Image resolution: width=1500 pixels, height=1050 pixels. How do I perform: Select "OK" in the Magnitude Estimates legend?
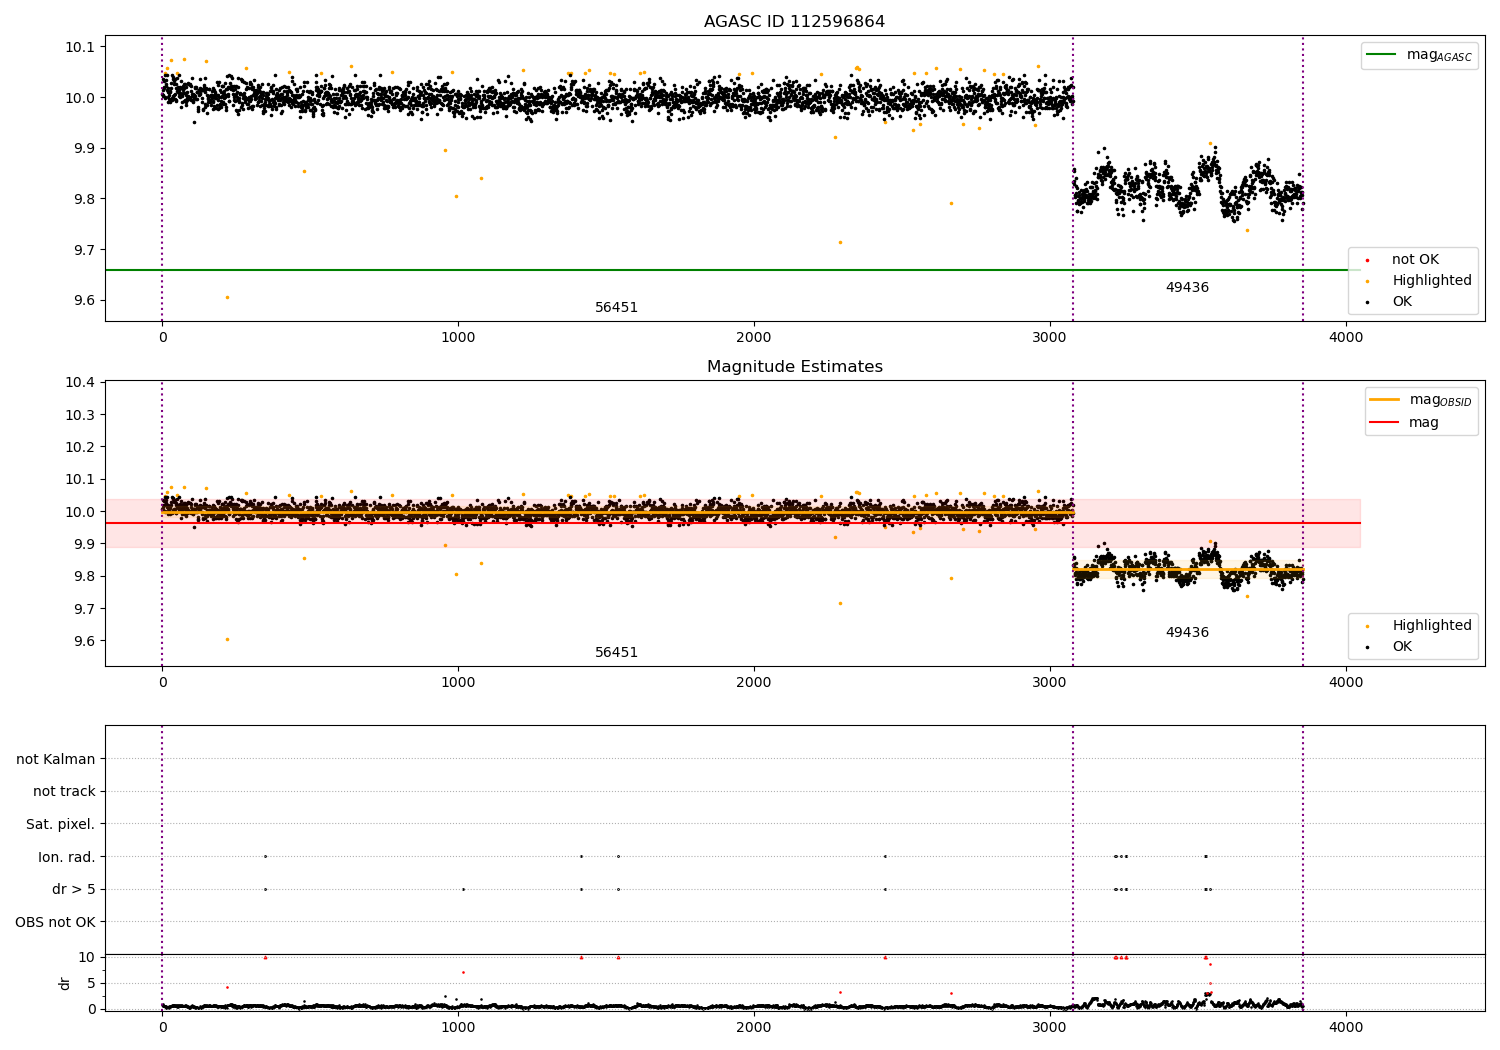(x=1402, y=647)
